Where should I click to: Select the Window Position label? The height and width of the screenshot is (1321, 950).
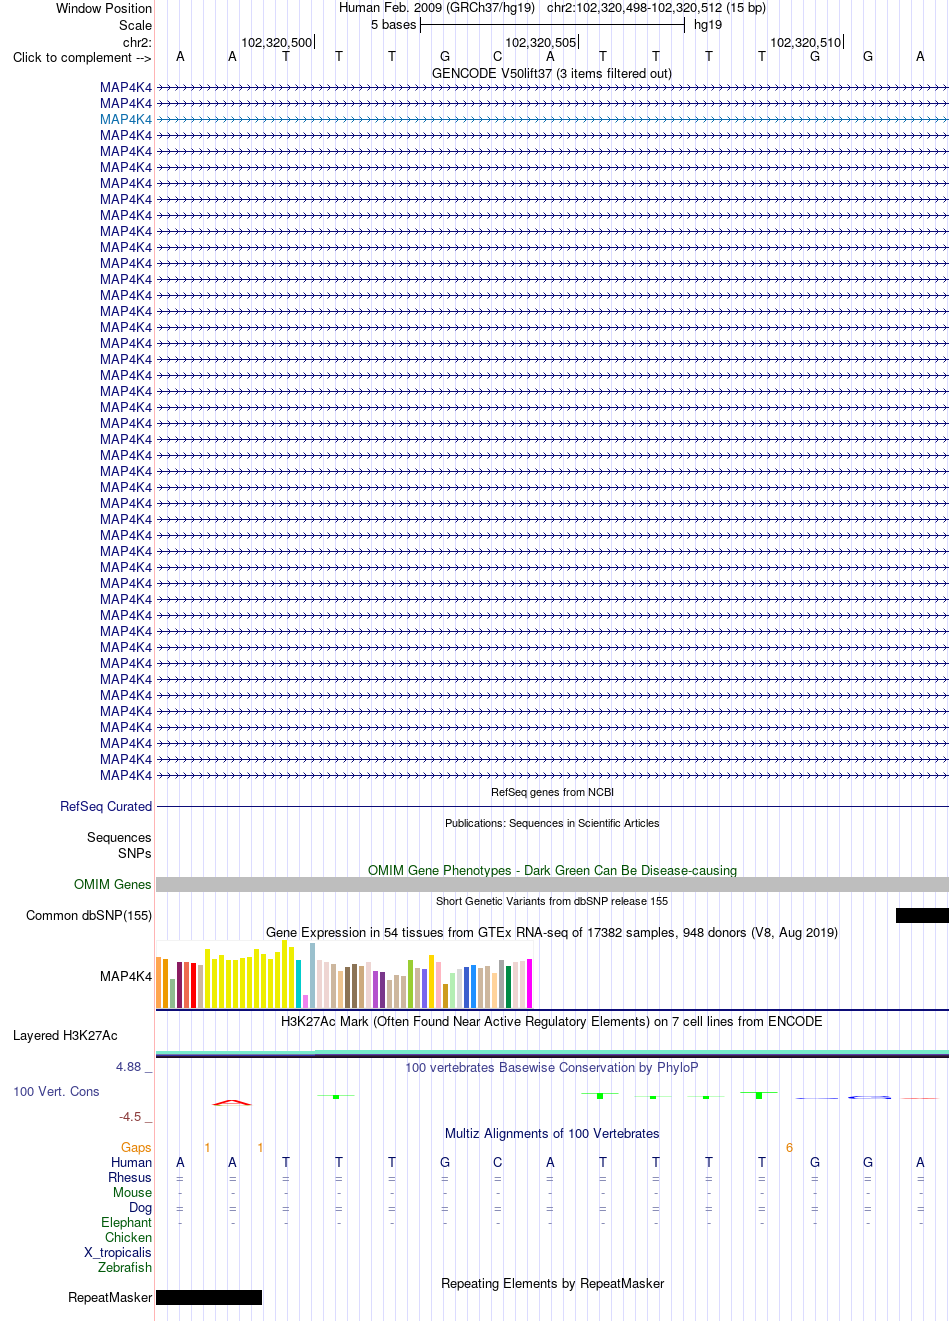click(x=104, y=8)
